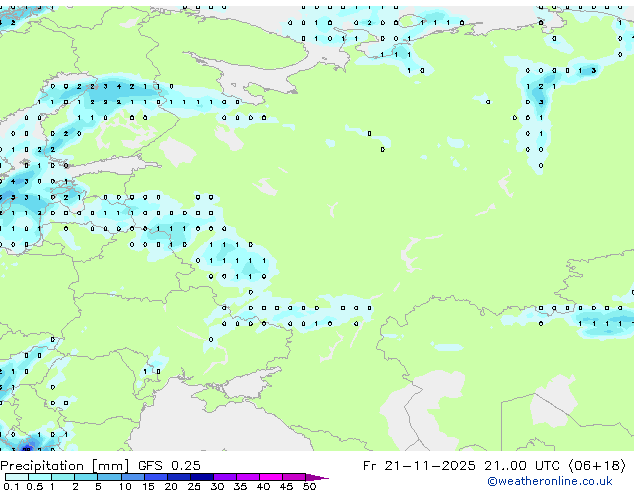Click the '25' legend scale value
The width and height of the screenshot is (634, 490).
(x=194, y=486)
